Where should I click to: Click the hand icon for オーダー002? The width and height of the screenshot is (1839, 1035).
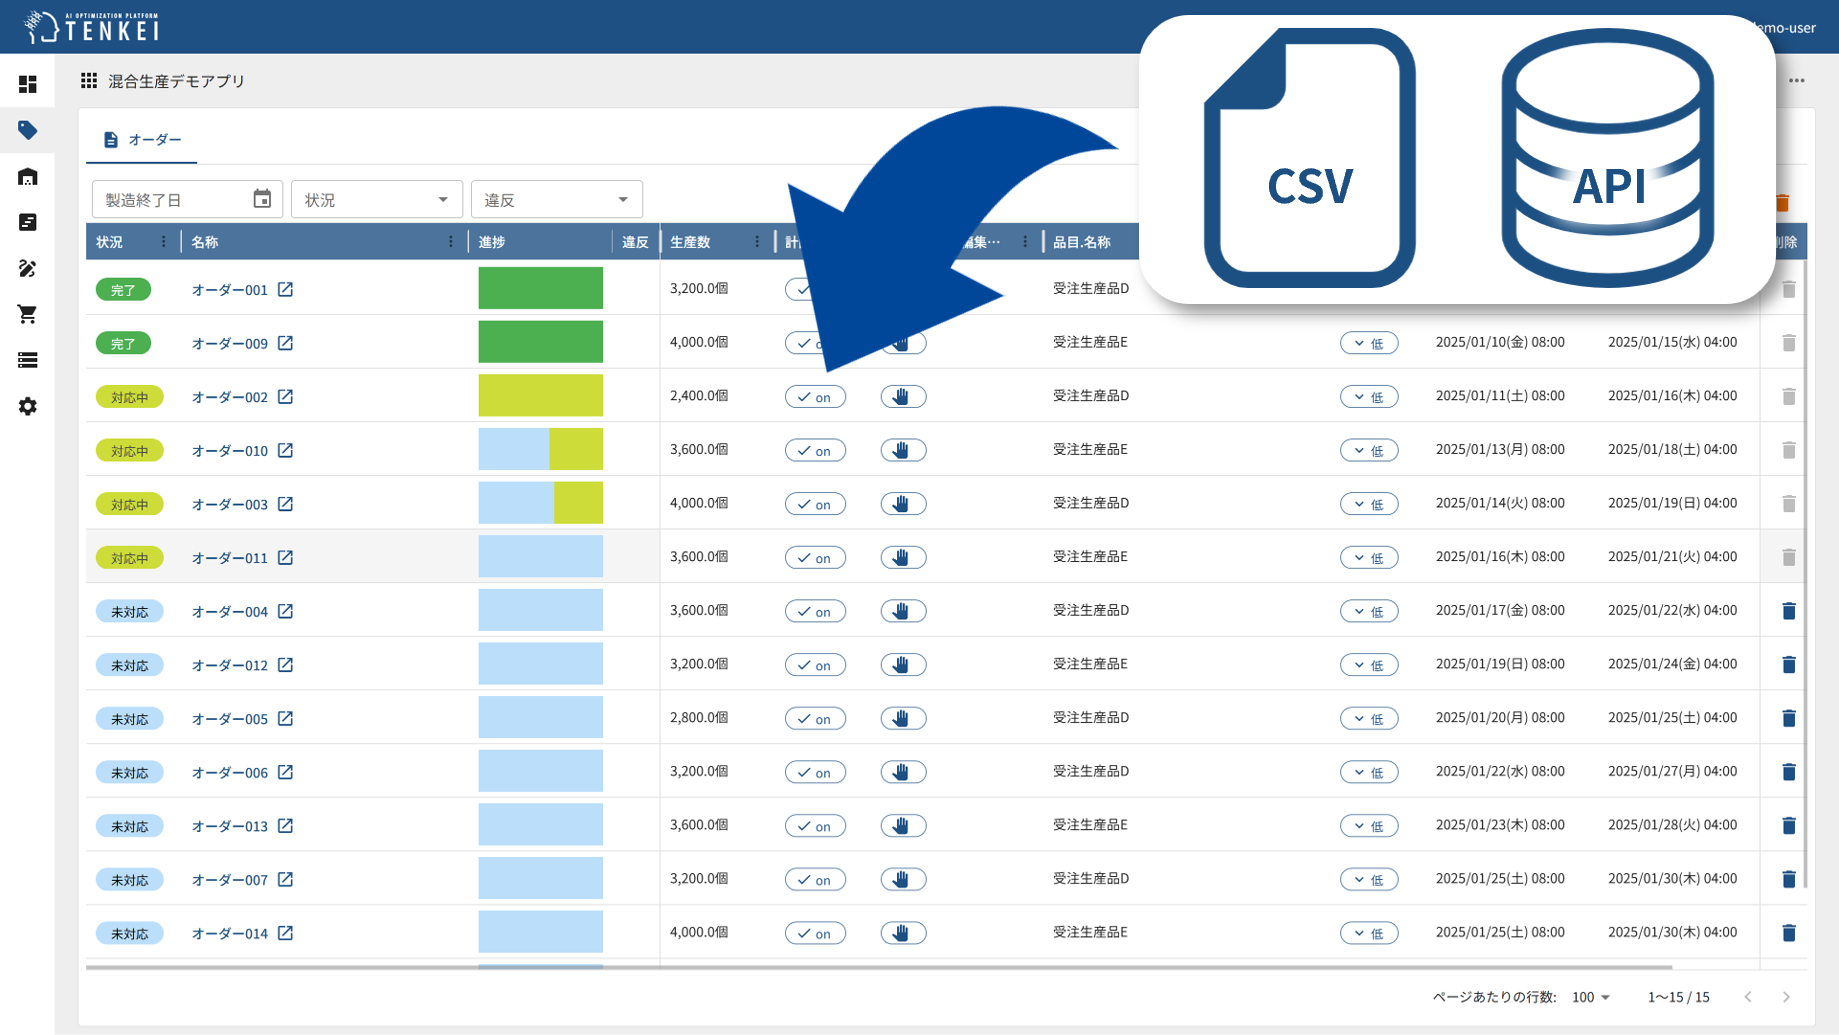click(x=902, y=397)
